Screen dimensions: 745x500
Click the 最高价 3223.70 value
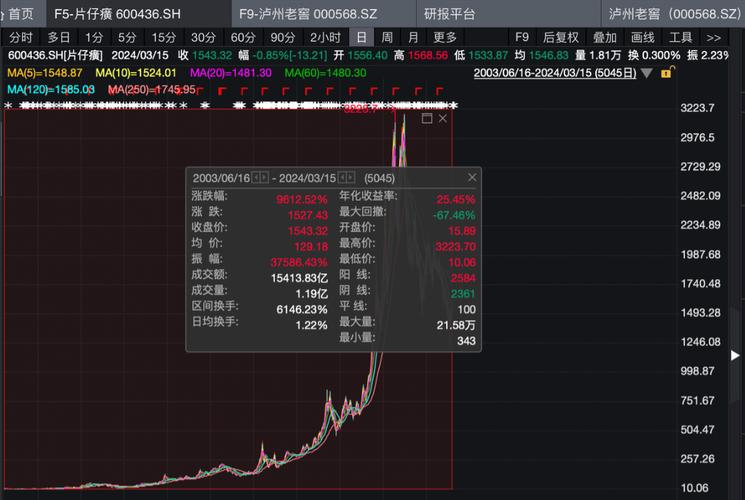tap(456, 247)
